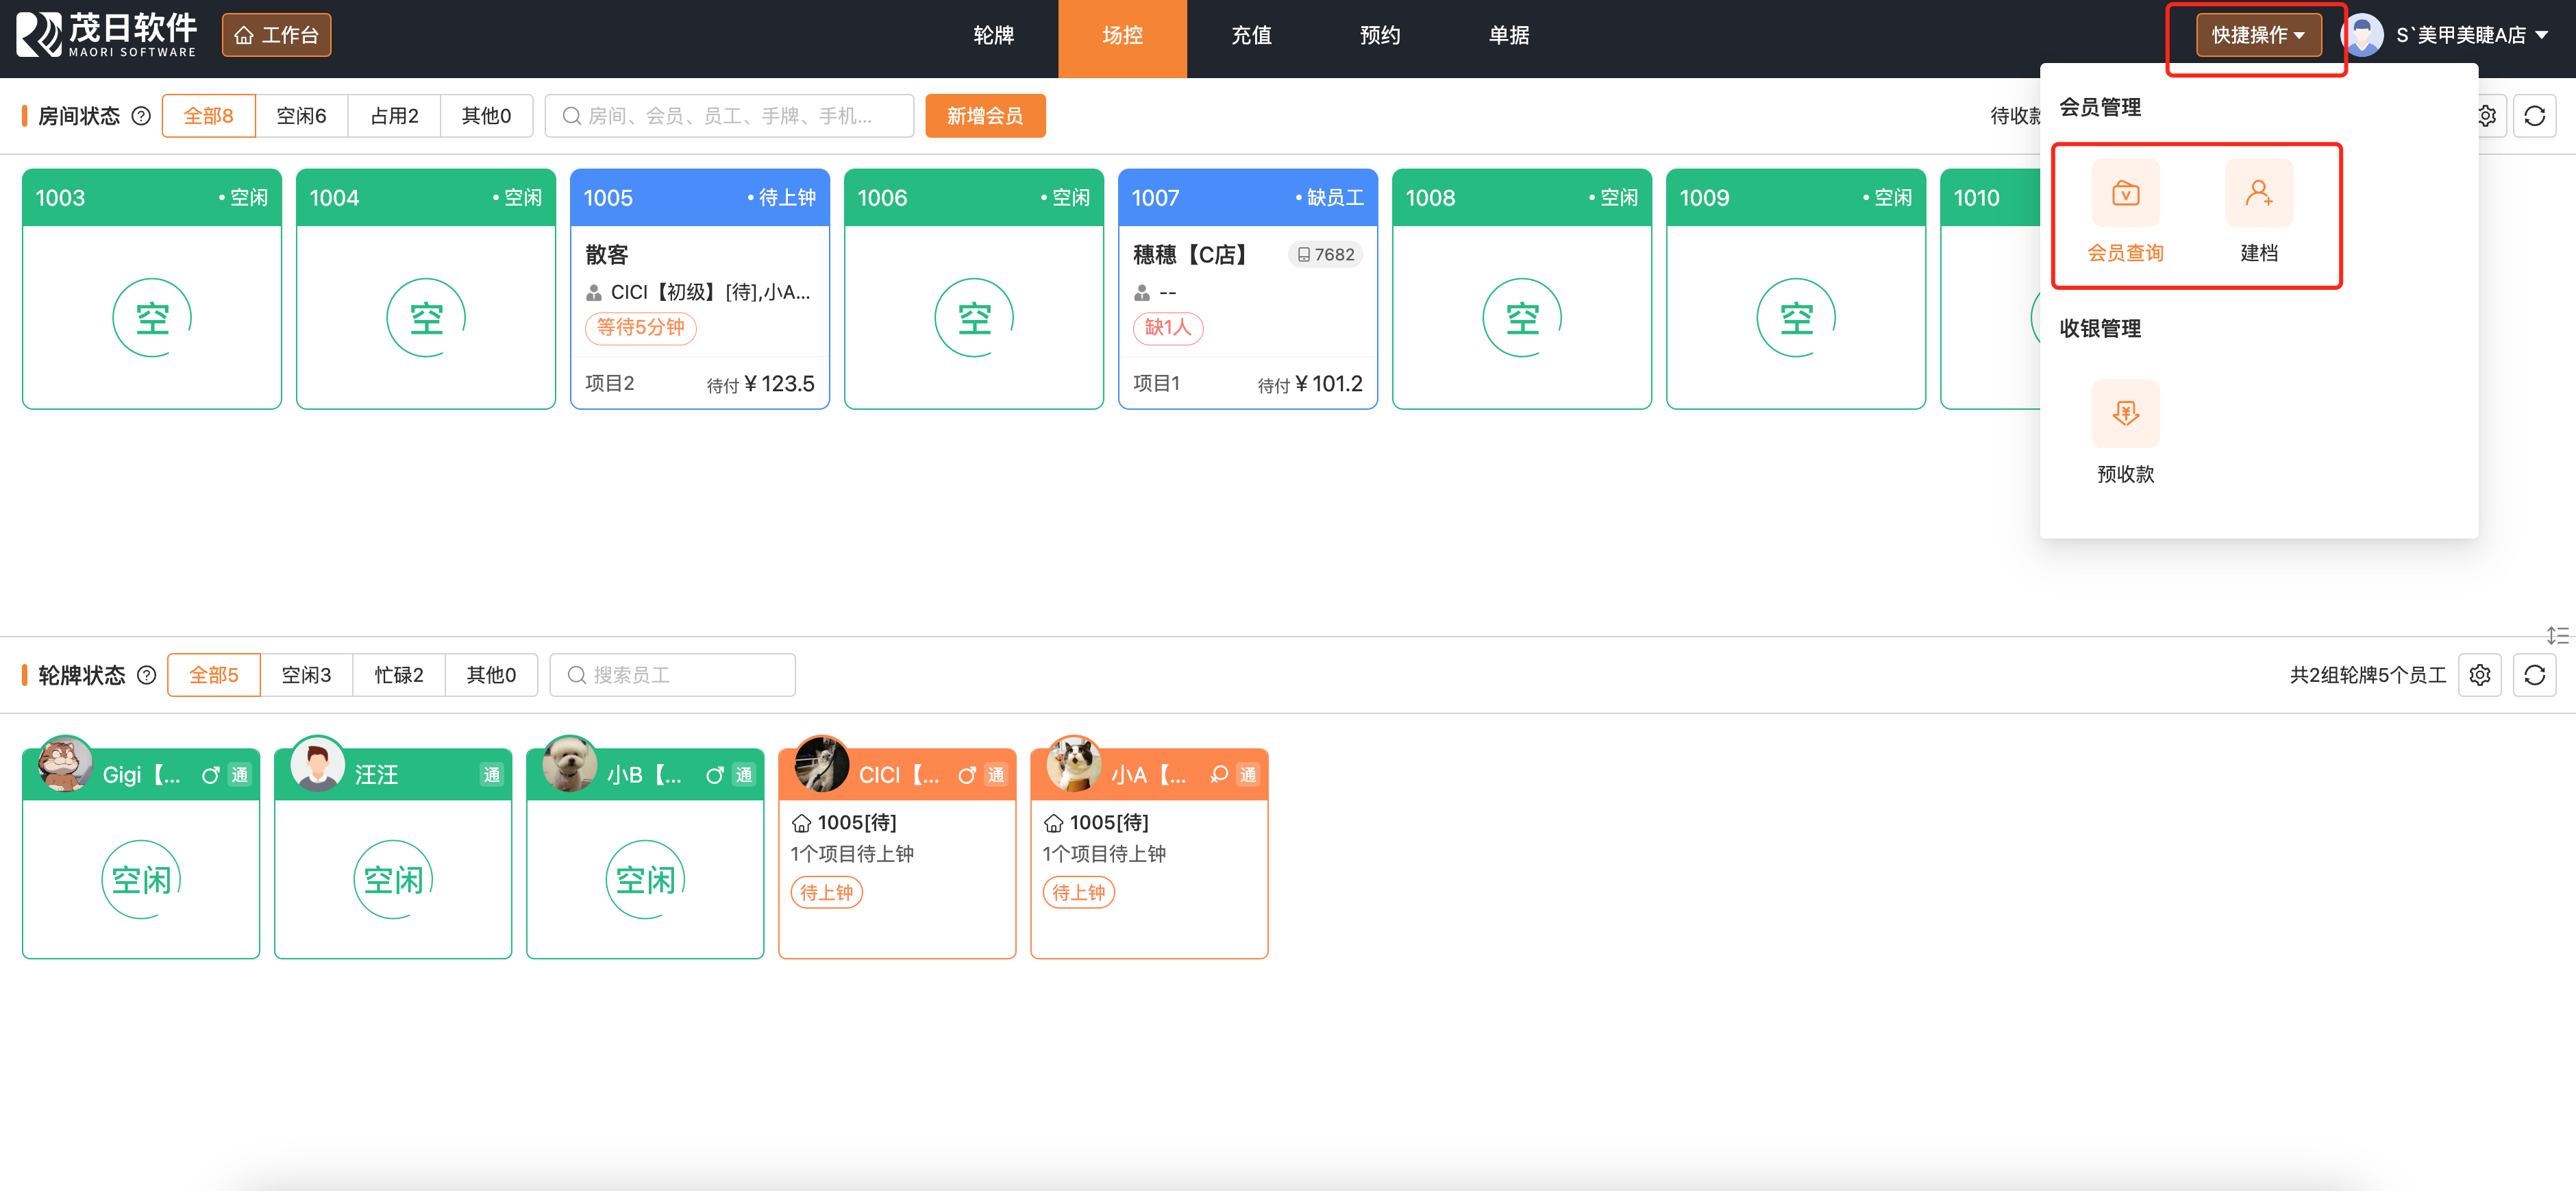
Task: Click the 房间状态 help question mark icon
Action: click(x=141, y=116)
